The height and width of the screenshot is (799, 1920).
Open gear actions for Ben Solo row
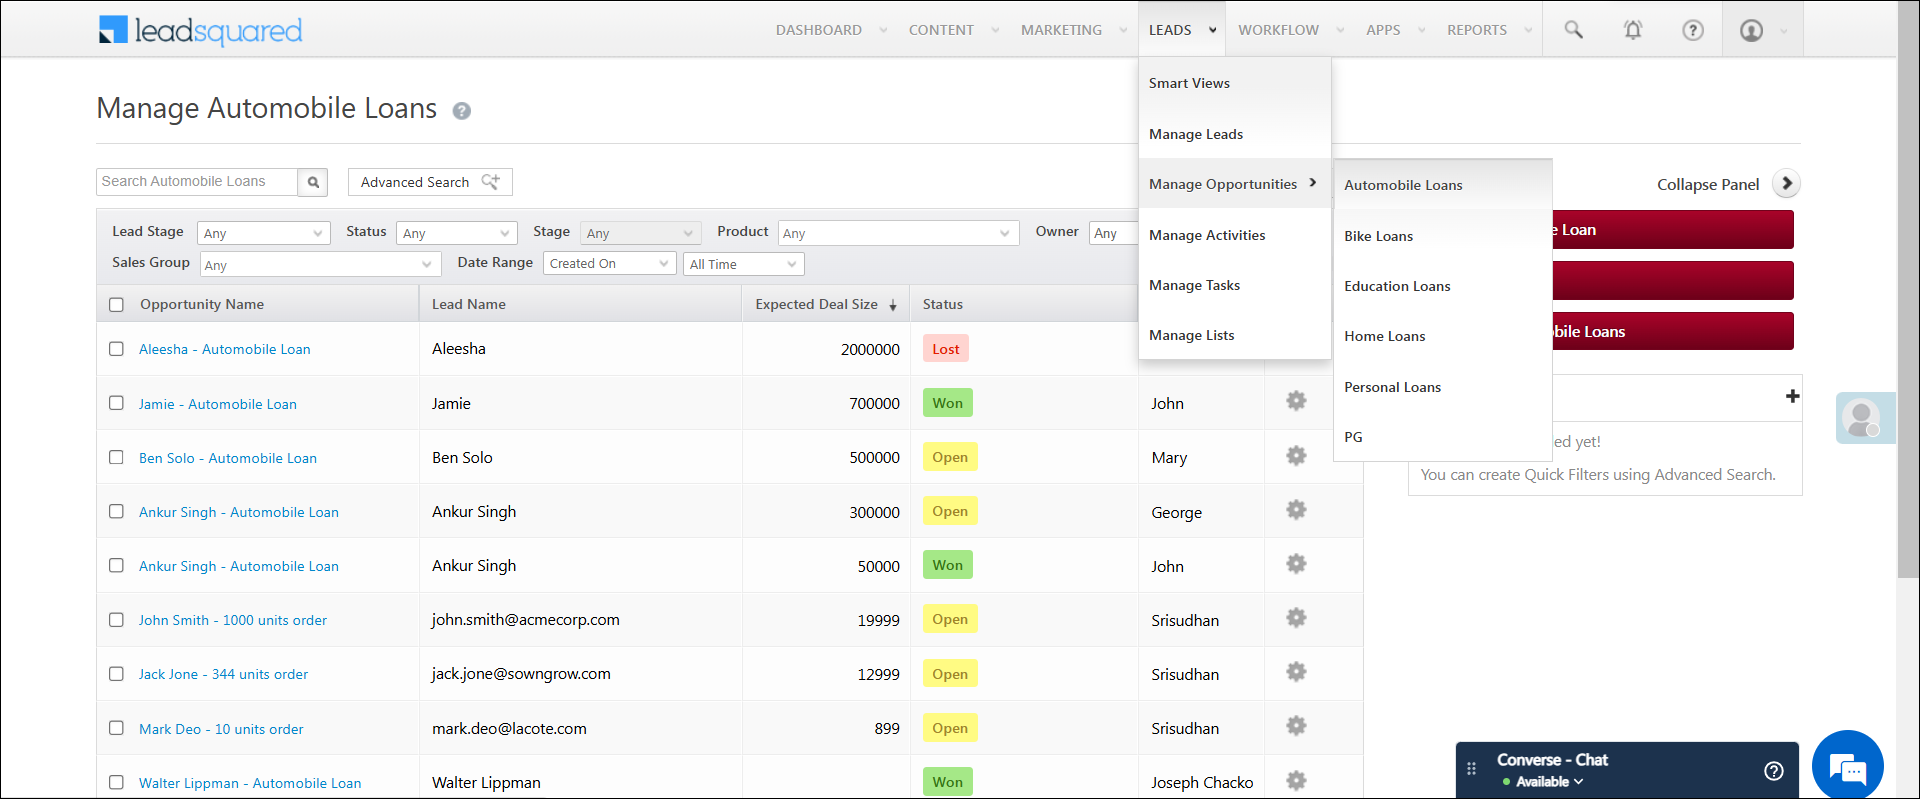(x=1296, y=456)
